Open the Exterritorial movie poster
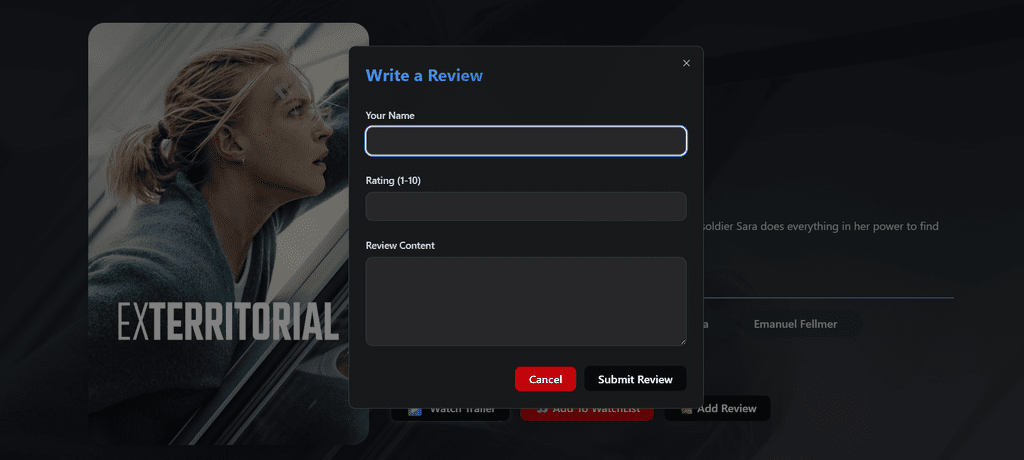This screenshot has width=1024, height=460. [229, 234]
